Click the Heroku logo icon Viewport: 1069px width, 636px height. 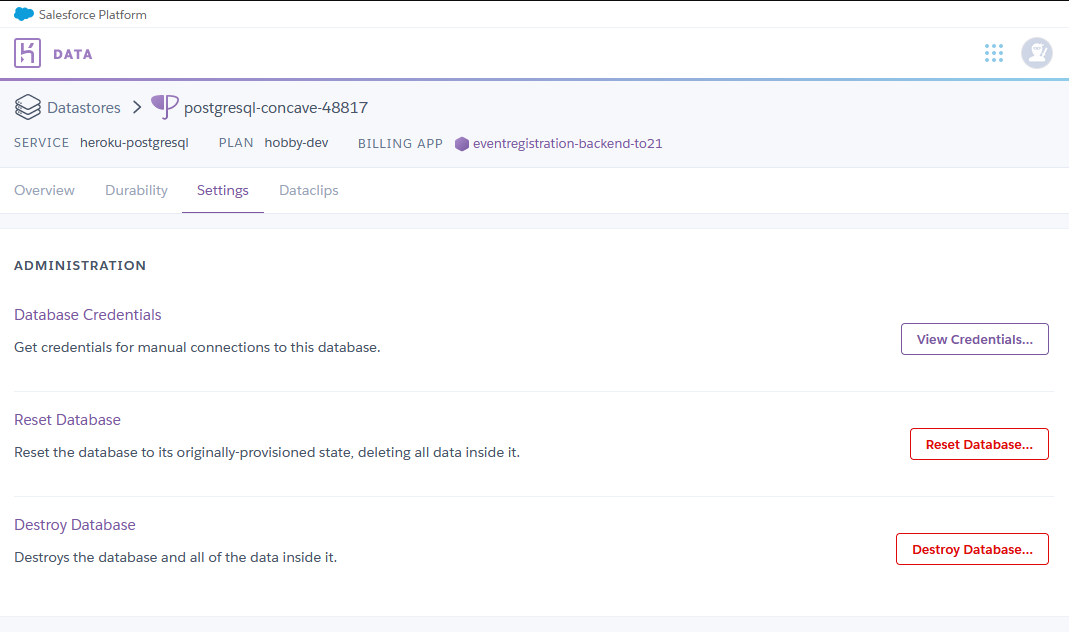(x=28, y=53)
